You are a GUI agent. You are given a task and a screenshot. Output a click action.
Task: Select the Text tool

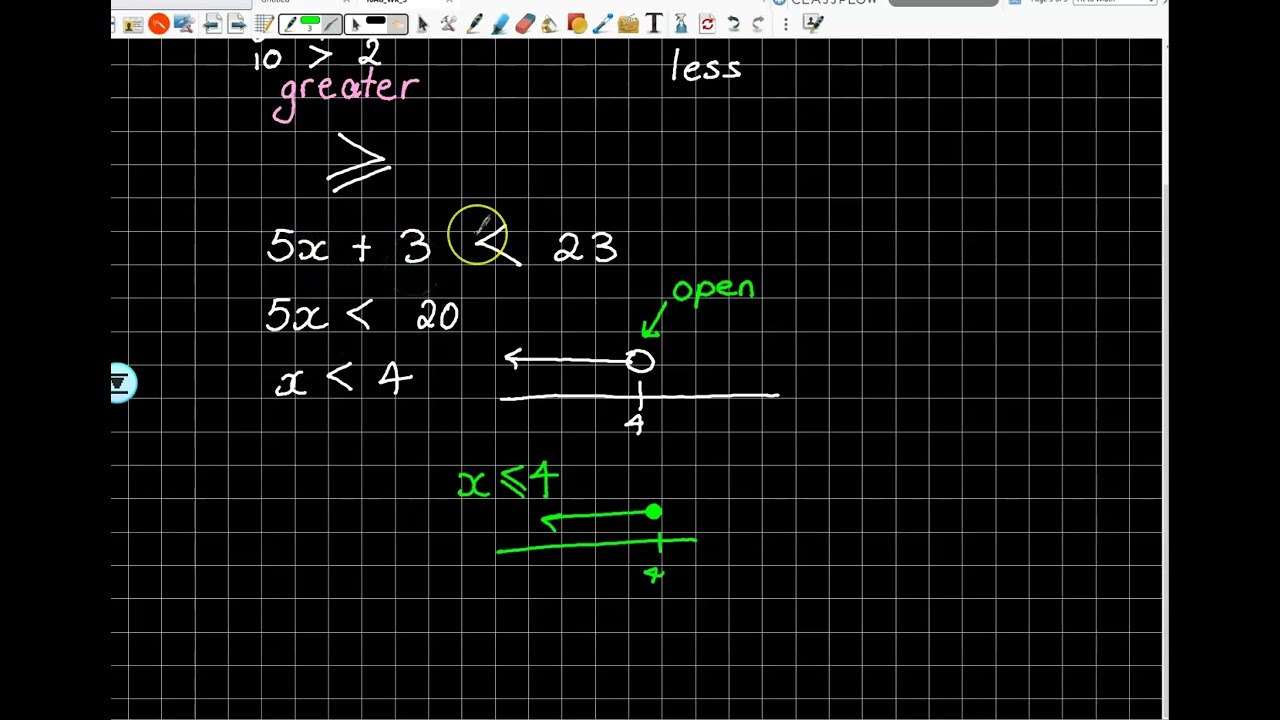point(654,24)
